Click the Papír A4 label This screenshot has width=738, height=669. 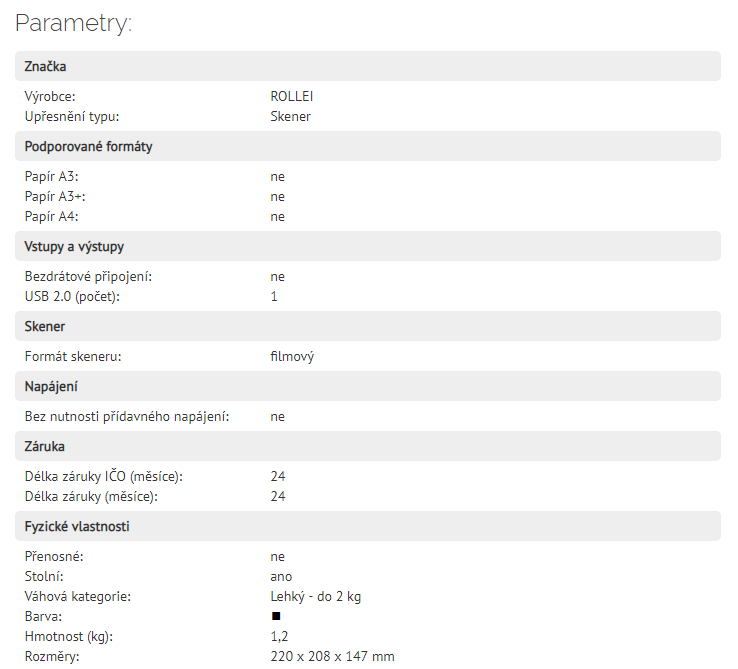(51, 216)
